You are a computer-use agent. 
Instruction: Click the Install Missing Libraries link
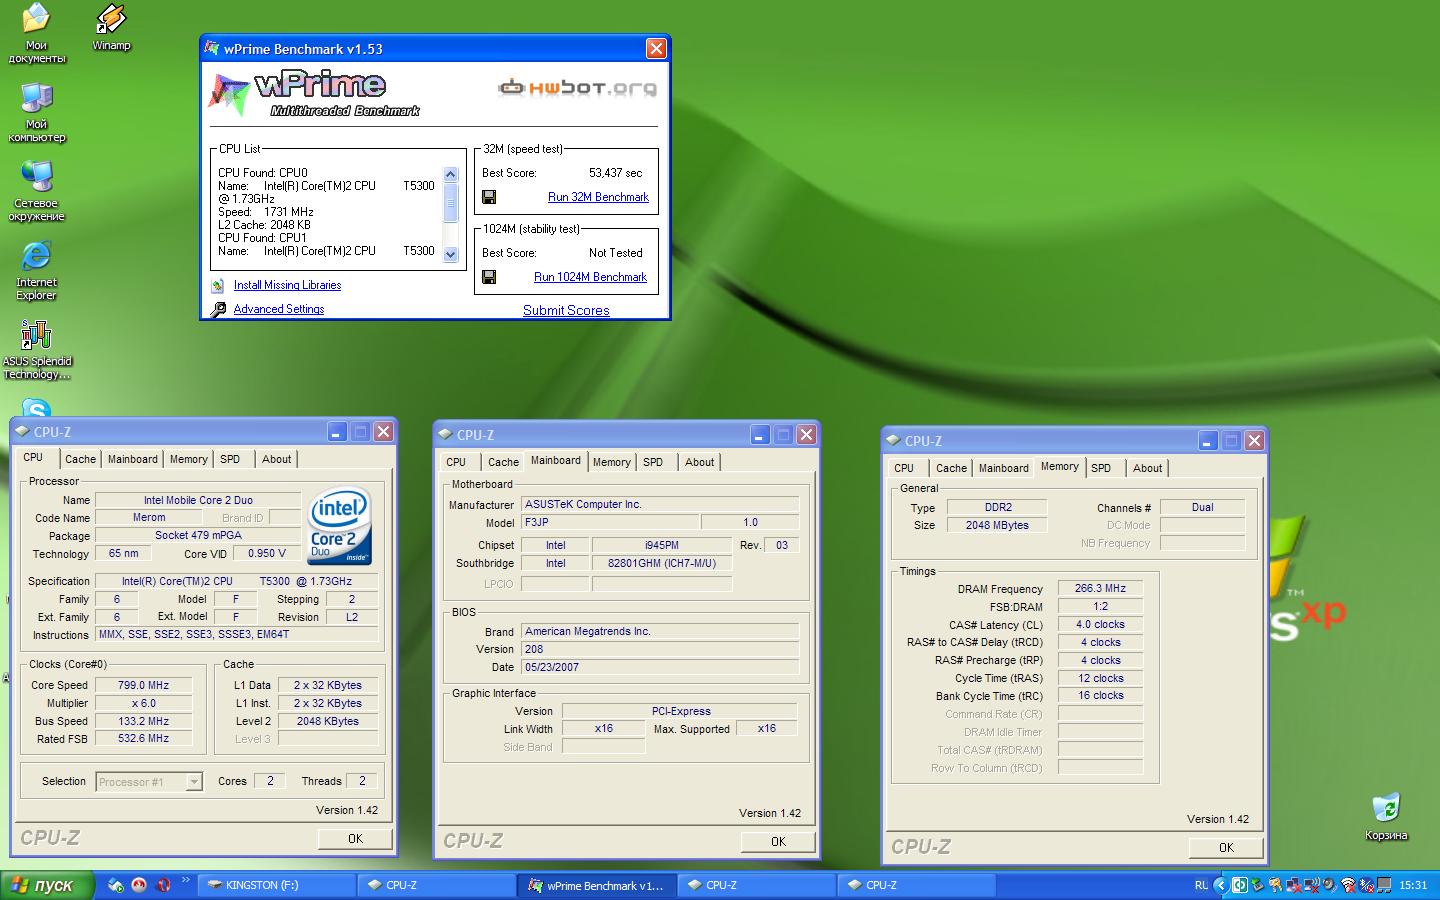(287, 285)
